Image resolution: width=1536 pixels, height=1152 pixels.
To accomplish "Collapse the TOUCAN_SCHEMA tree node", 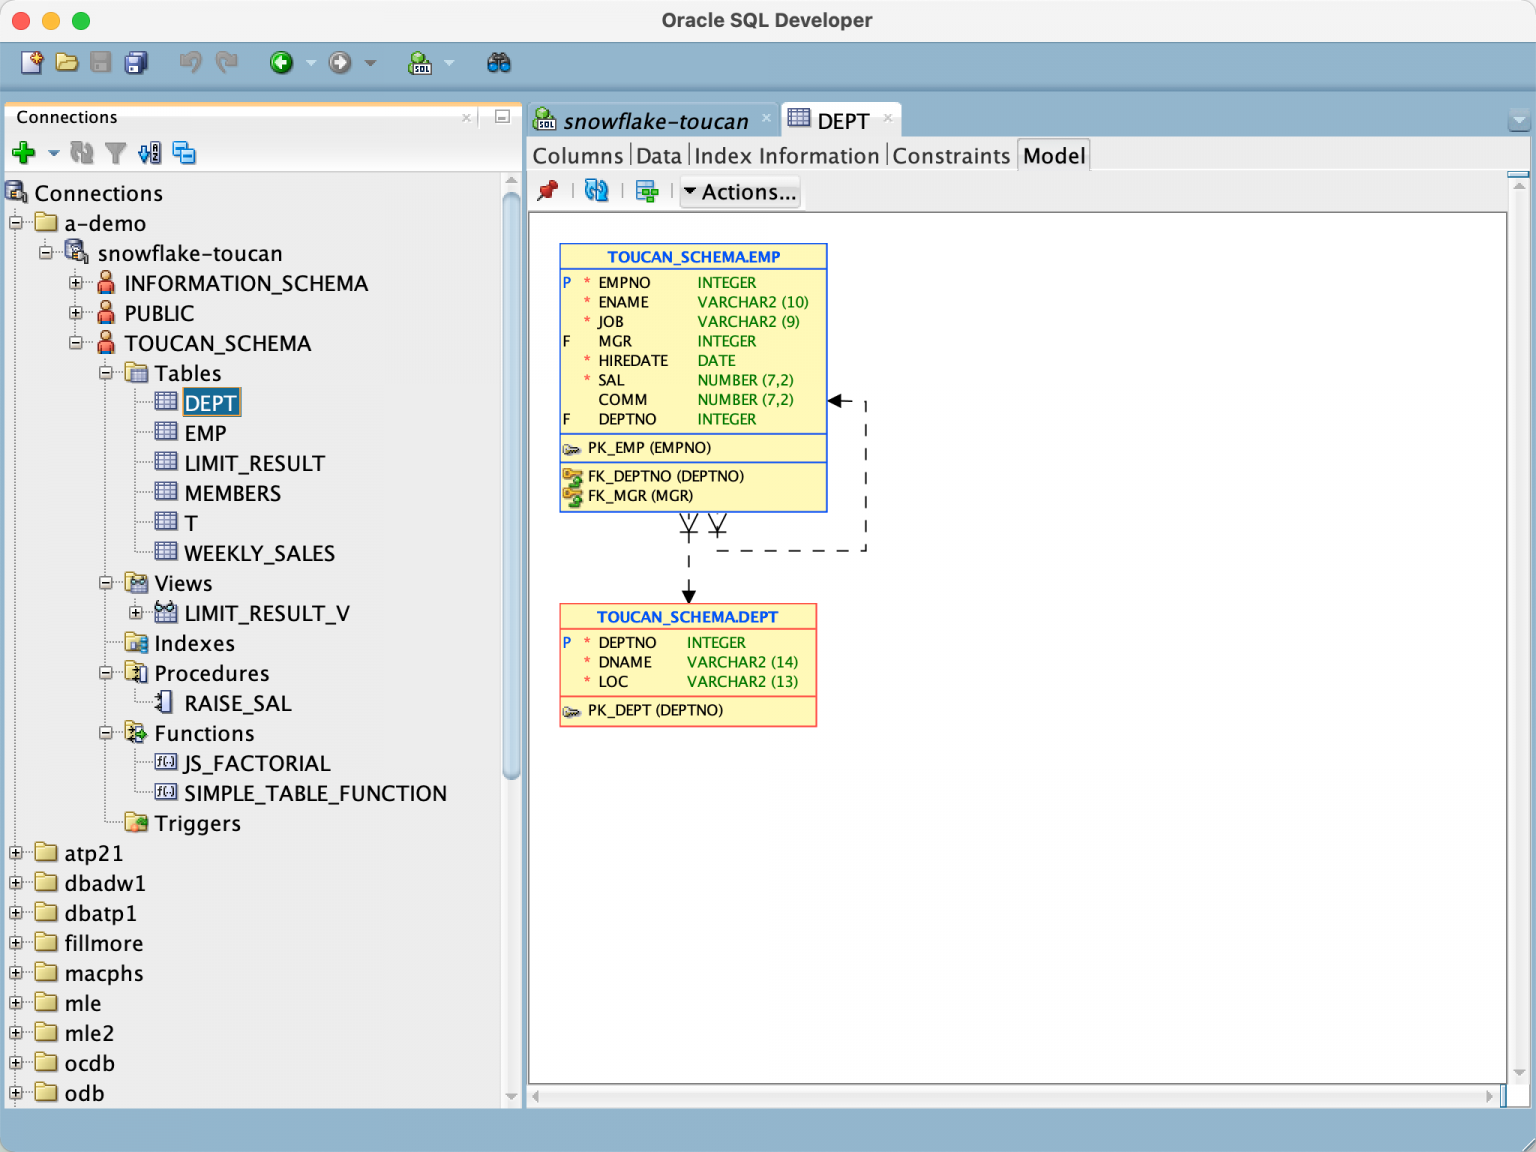I will (77, 343).
